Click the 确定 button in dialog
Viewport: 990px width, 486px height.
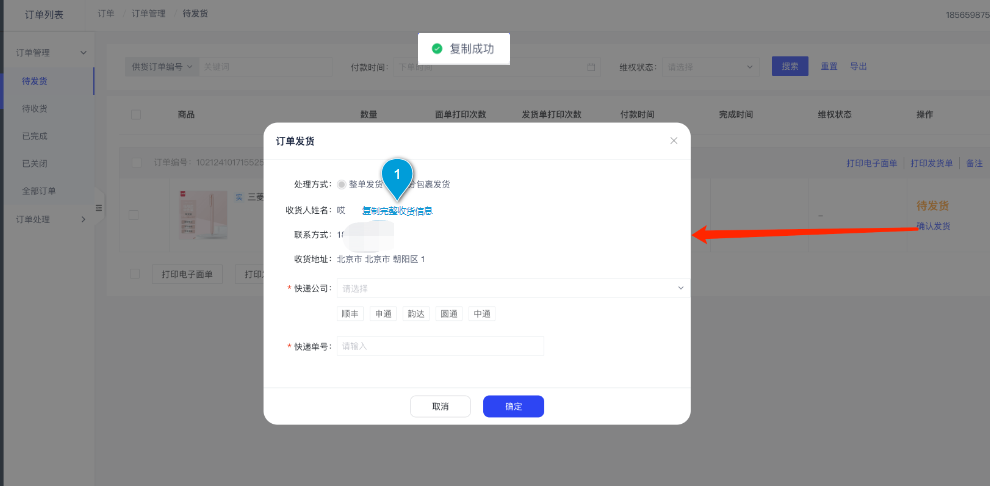point(513,406)
